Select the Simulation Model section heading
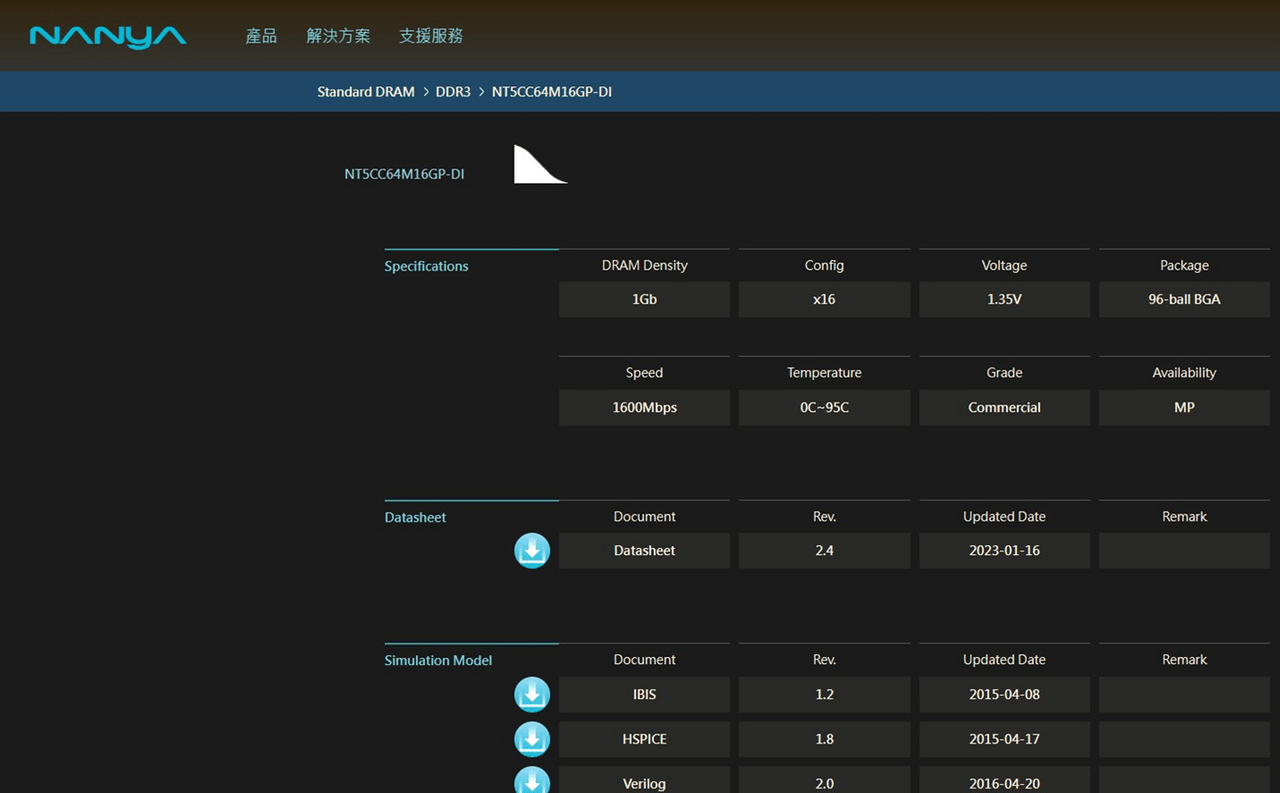1280x793 pixels. tap(438, 660)
